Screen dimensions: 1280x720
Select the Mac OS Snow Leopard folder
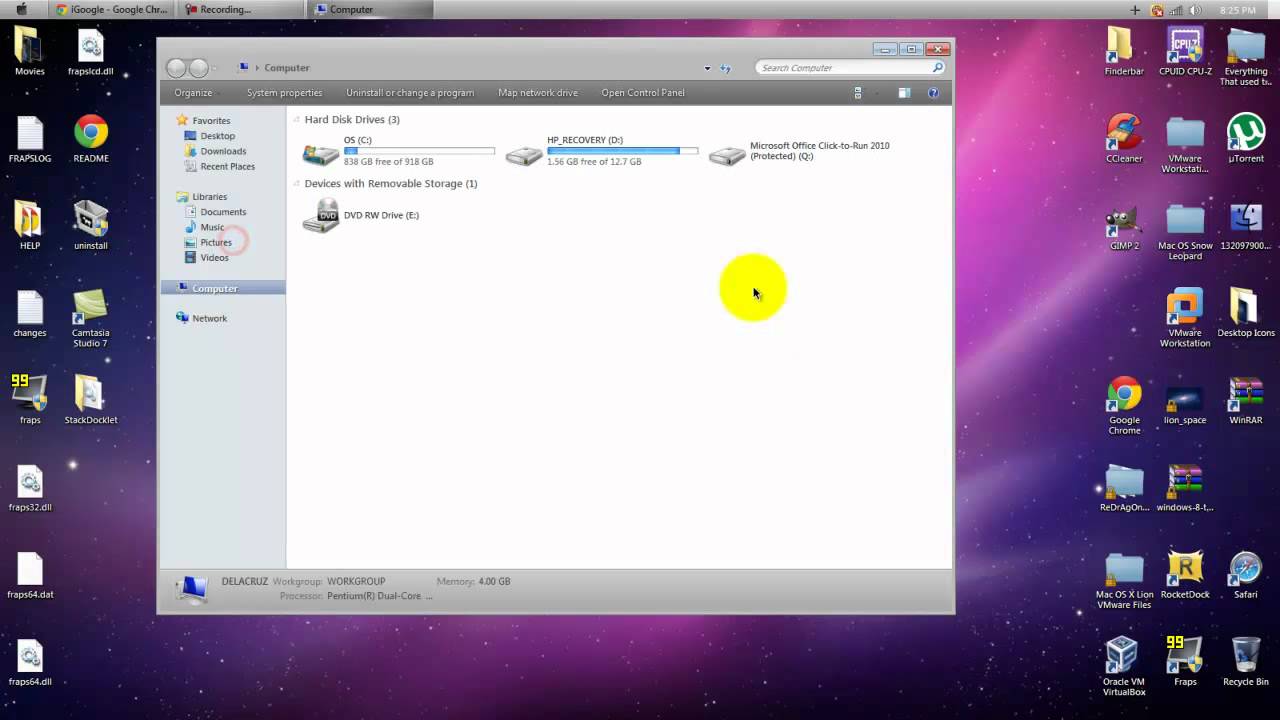click(x=1185, y=232)
